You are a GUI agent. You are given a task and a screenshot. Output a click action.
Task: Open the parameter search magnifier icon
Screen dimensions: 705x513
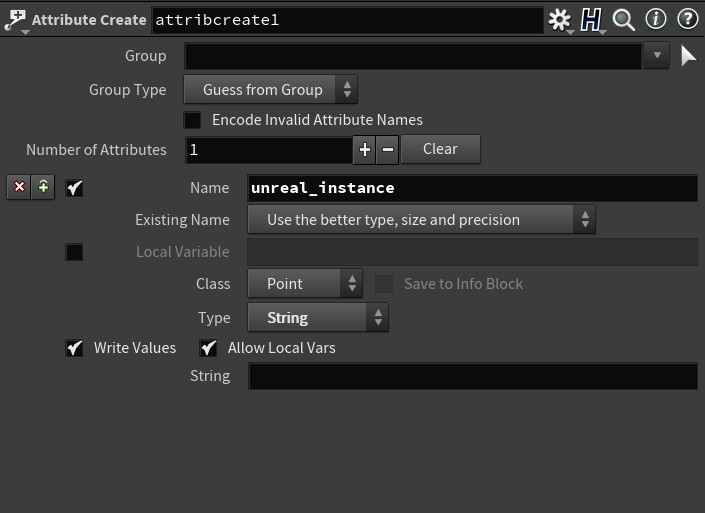(x=624, y=20)
